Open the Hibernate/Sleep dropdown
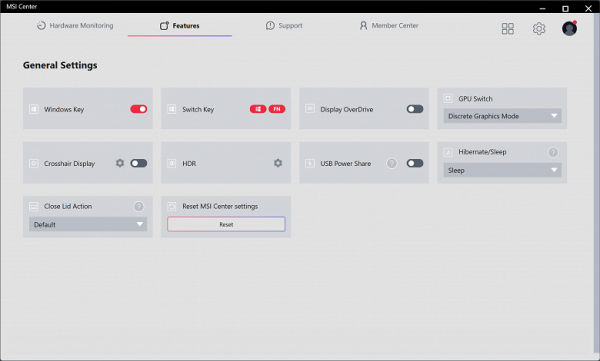Screen dimensions: 600x361 pyautogui.click(x=502, y=170)
